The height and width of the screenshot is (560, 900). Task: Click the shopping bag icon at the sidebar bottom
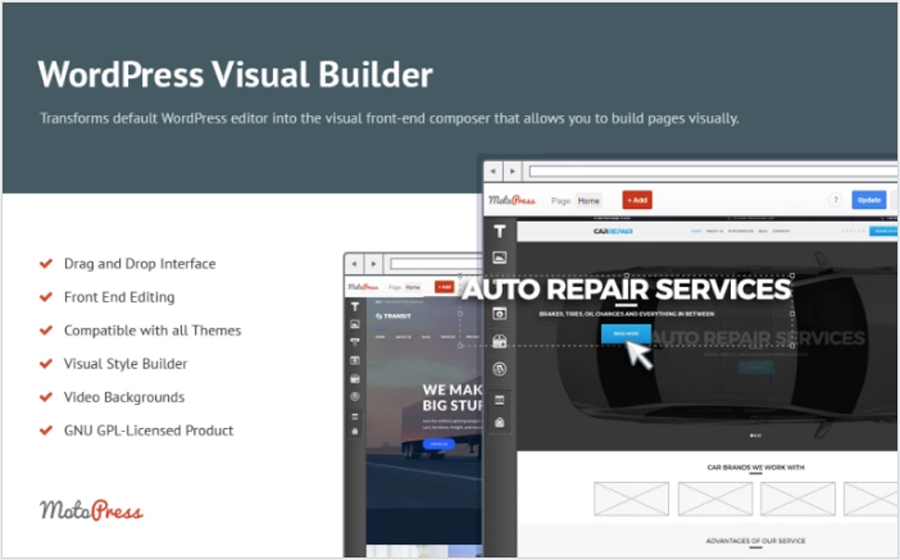(500, 423)
